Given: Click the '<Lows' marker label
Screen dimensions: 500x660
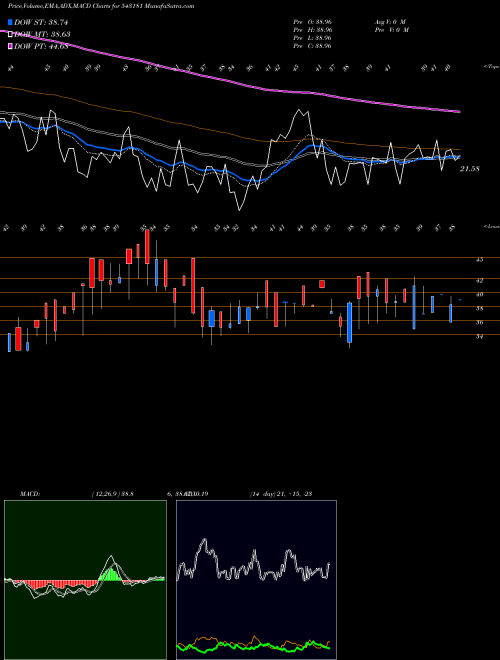Looking at the screenshot, I should 492,226.
